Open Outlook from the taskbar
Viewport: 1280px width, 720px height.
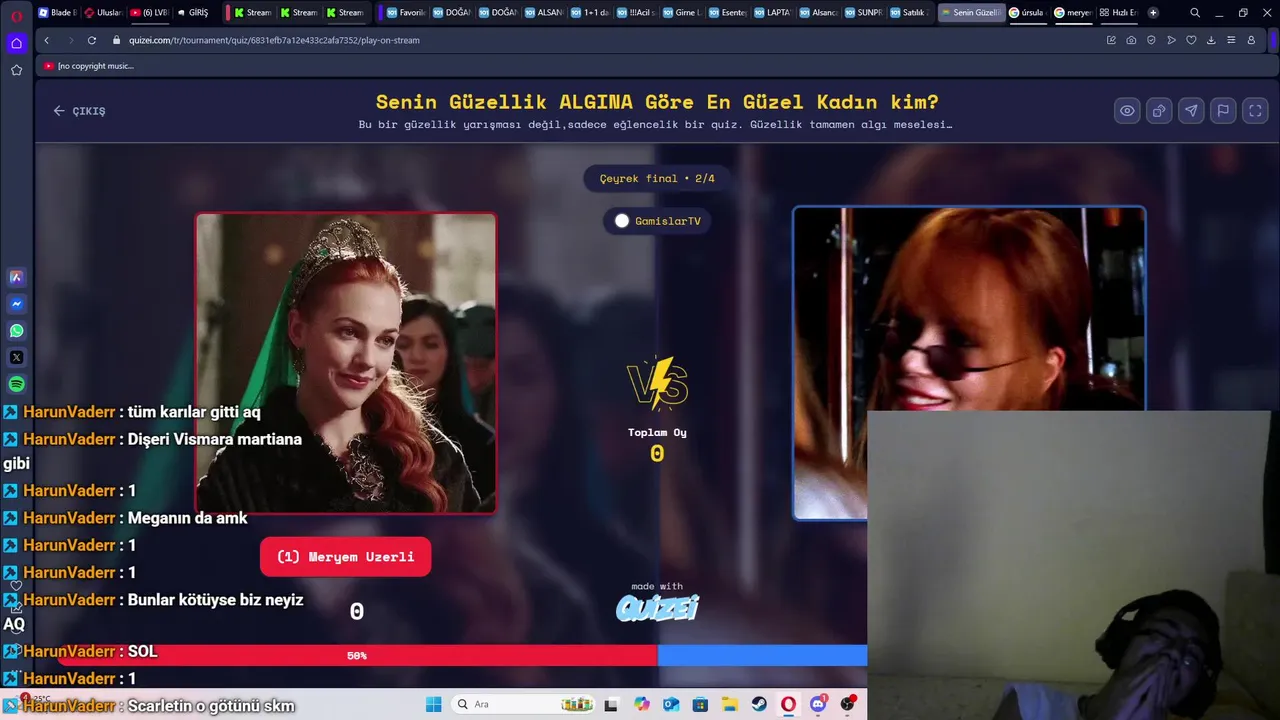click(x=671, y=704)
